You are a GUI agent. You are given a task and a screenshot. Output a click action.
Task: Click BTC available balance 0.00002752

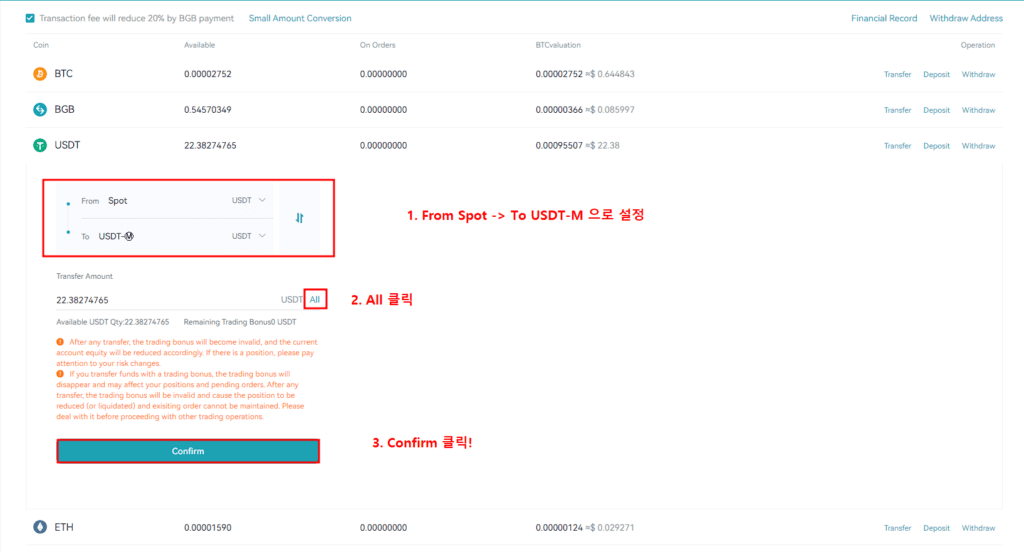[x=208, y=74]
